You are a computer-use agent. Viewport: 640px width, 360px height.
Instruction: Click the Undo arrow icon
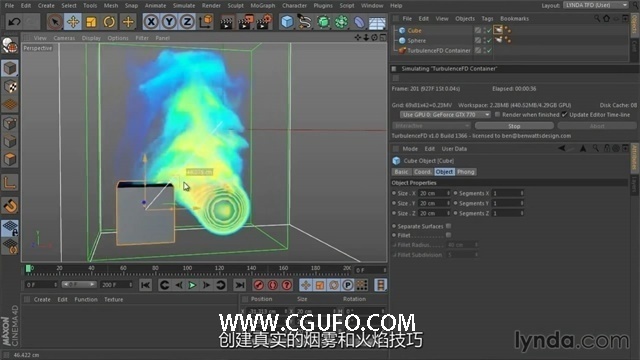(14, 22)
